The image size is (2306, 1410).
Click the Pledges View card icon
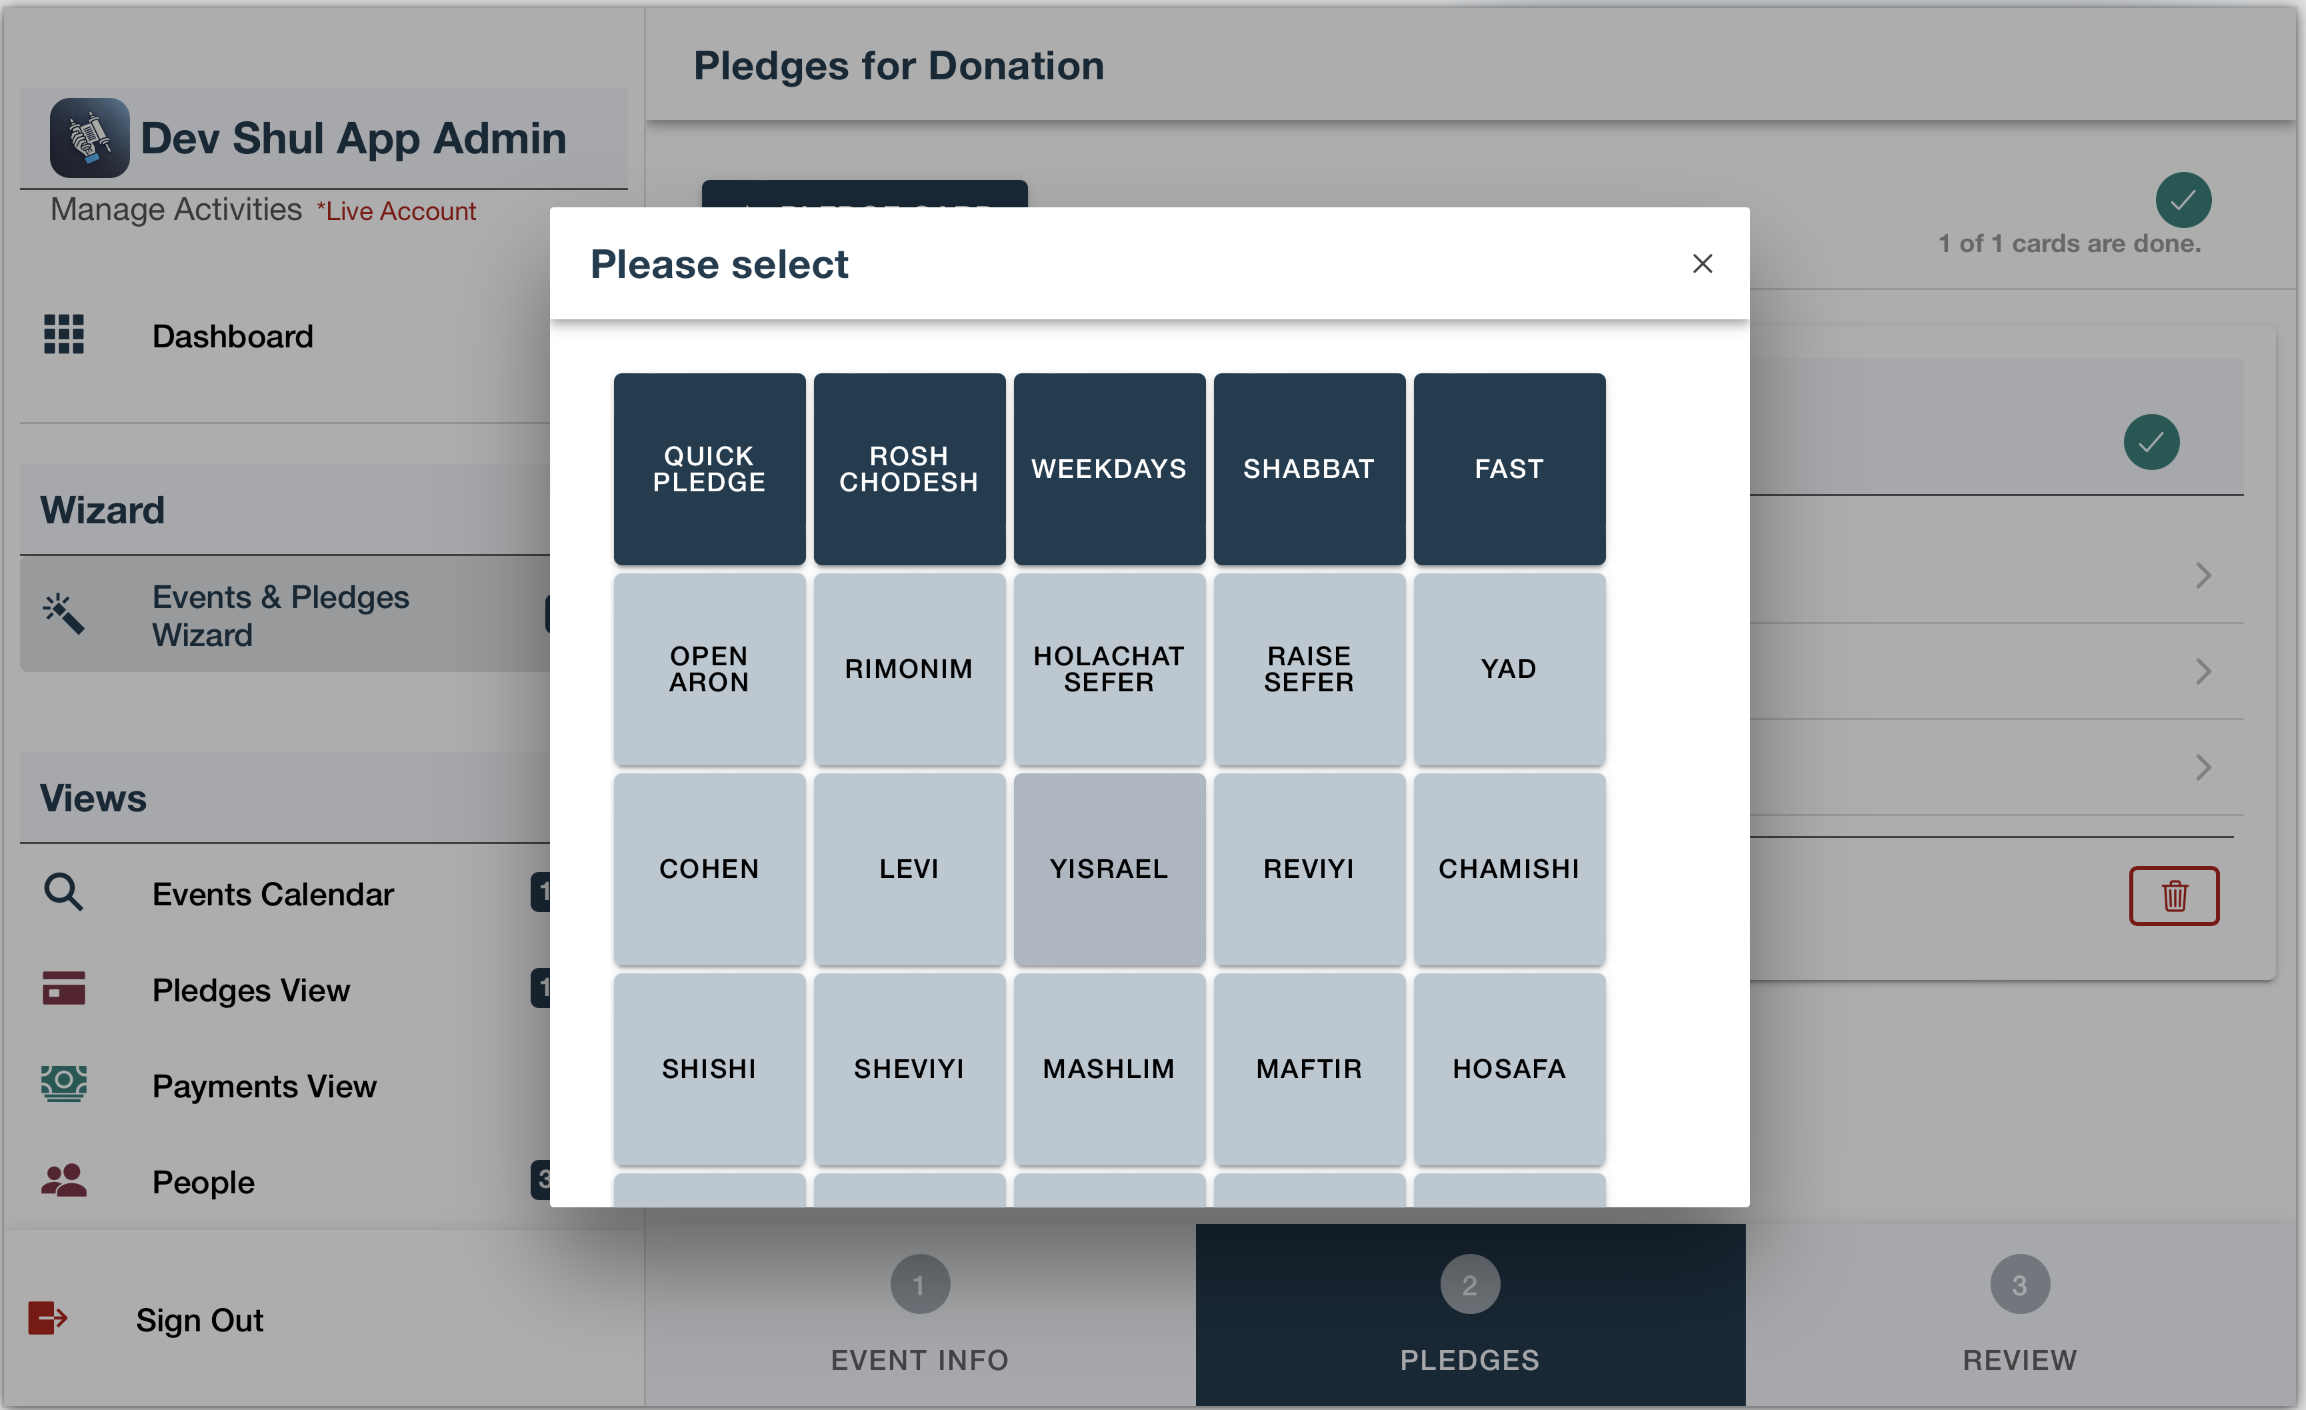(x=64, y=988)
